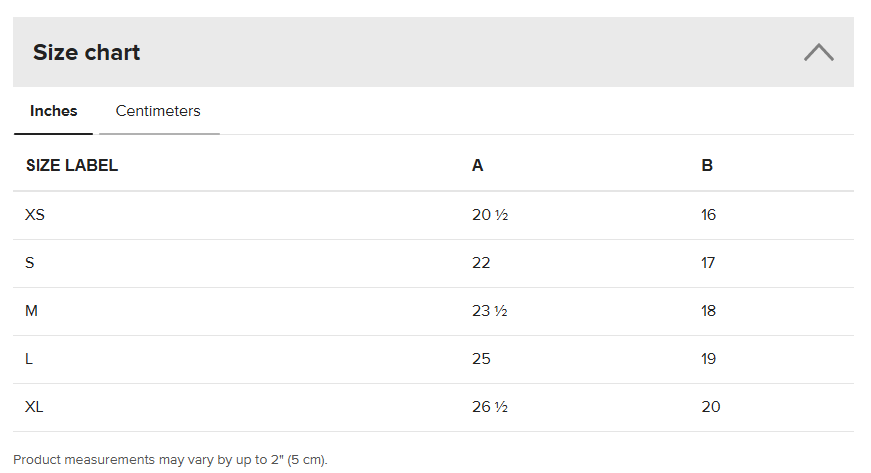Click the 25 value for size L
Image resolution: width=871 pixels, height=473 pixels.
[481, 359]
